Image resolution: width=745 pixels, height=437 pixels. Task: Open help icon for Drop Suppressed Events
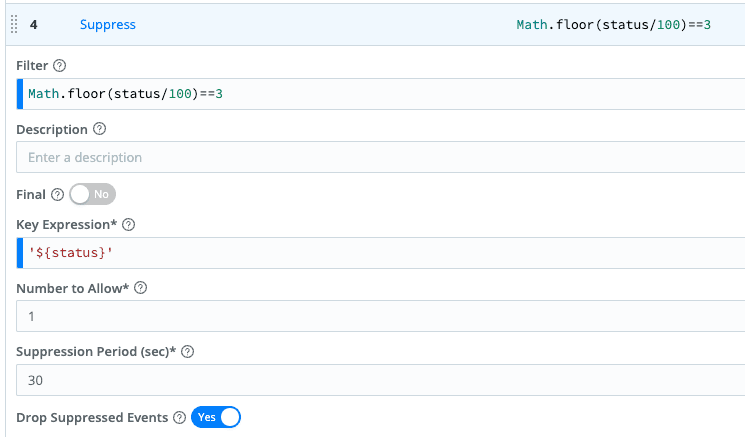click(179, 417)
